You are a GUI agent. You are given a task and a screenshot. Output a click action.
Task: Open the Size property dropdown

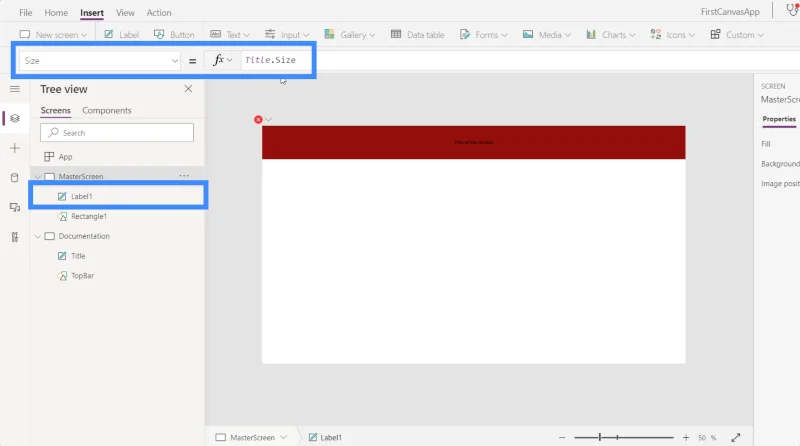point(99,61)
